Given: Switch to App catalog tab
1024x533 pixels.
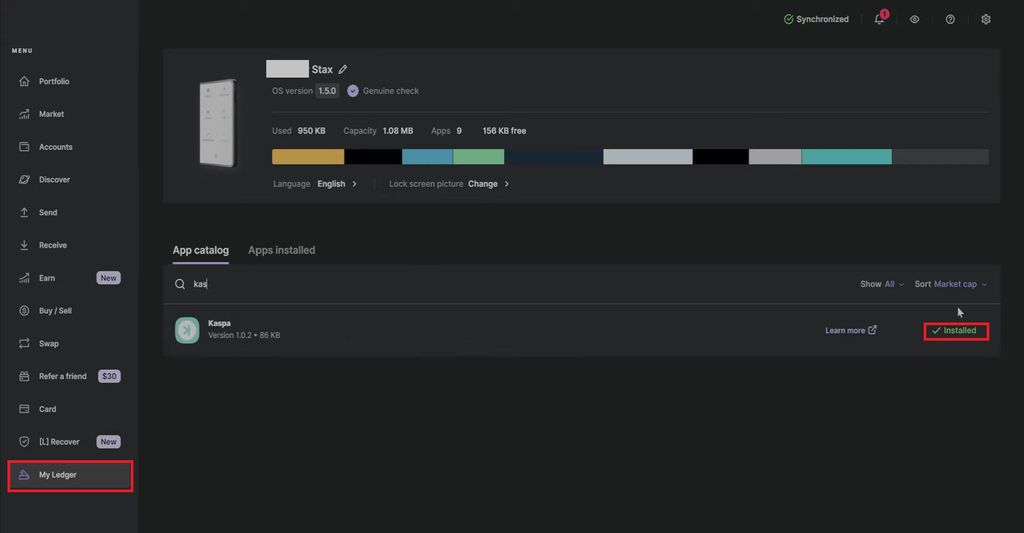Looking at the screenshot, I should coord(200,250).
